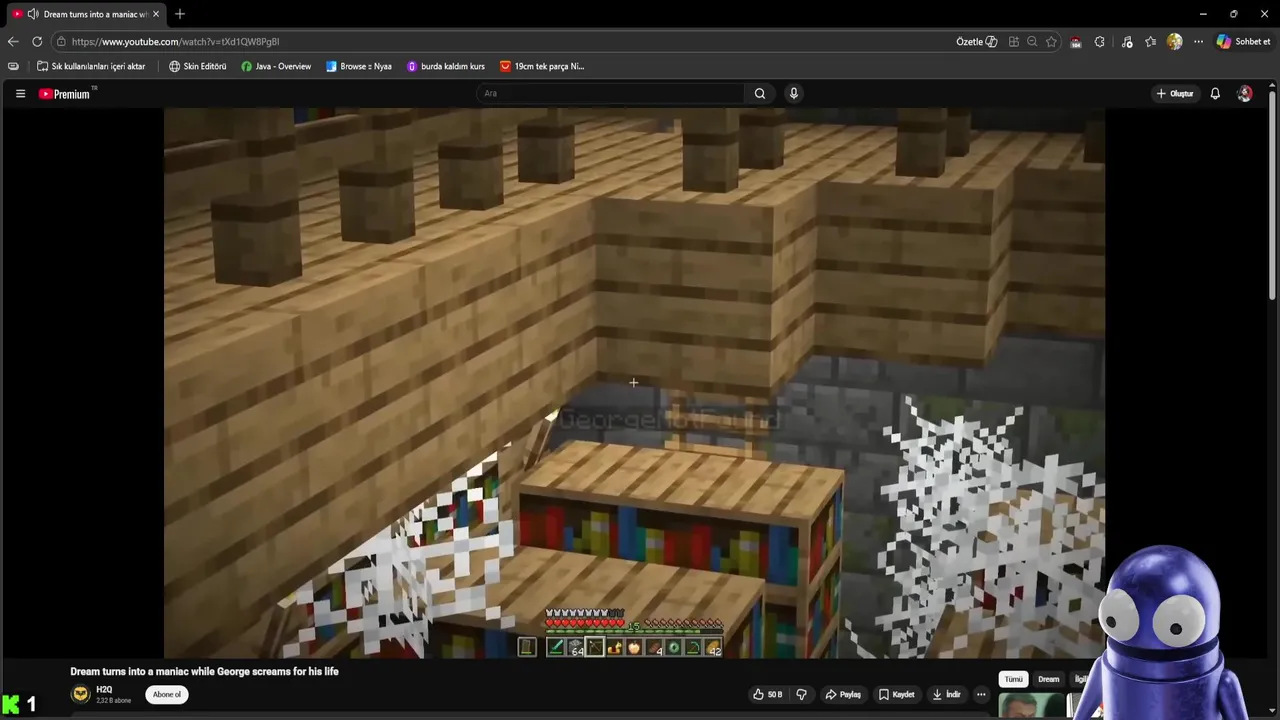
Task: Share the video via Paylaş
Action: [843, 694]
